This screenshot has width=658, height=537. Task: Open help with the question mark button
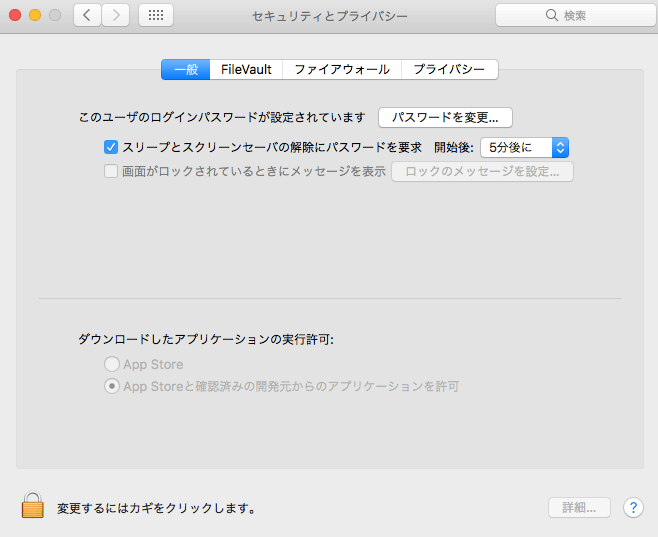coord(633,508)
